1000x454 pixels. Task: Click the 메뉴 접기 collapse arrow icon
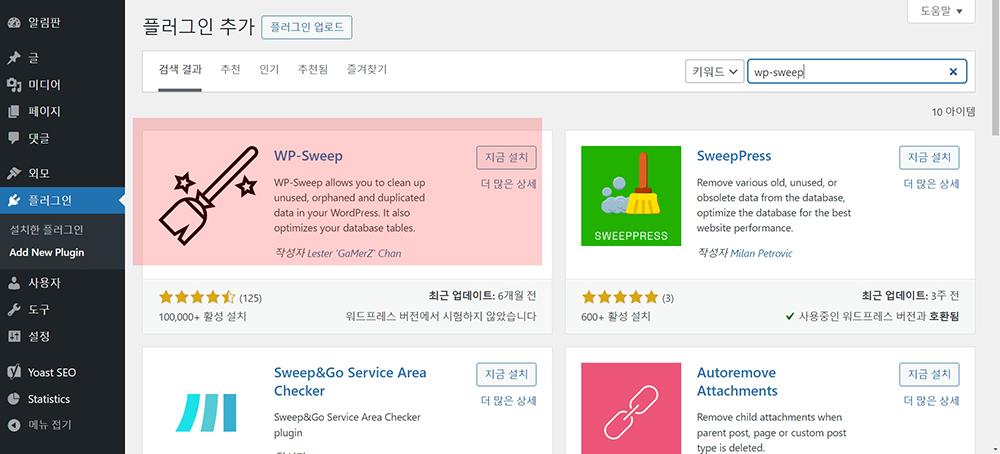[x=14, y=425]
